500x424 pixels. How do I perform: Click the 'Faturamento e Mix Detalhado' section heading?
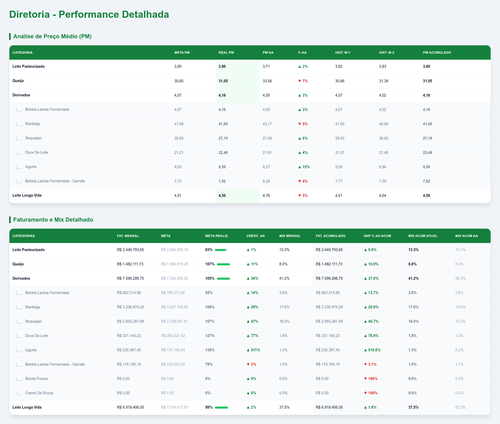click(x=53, y=220)
